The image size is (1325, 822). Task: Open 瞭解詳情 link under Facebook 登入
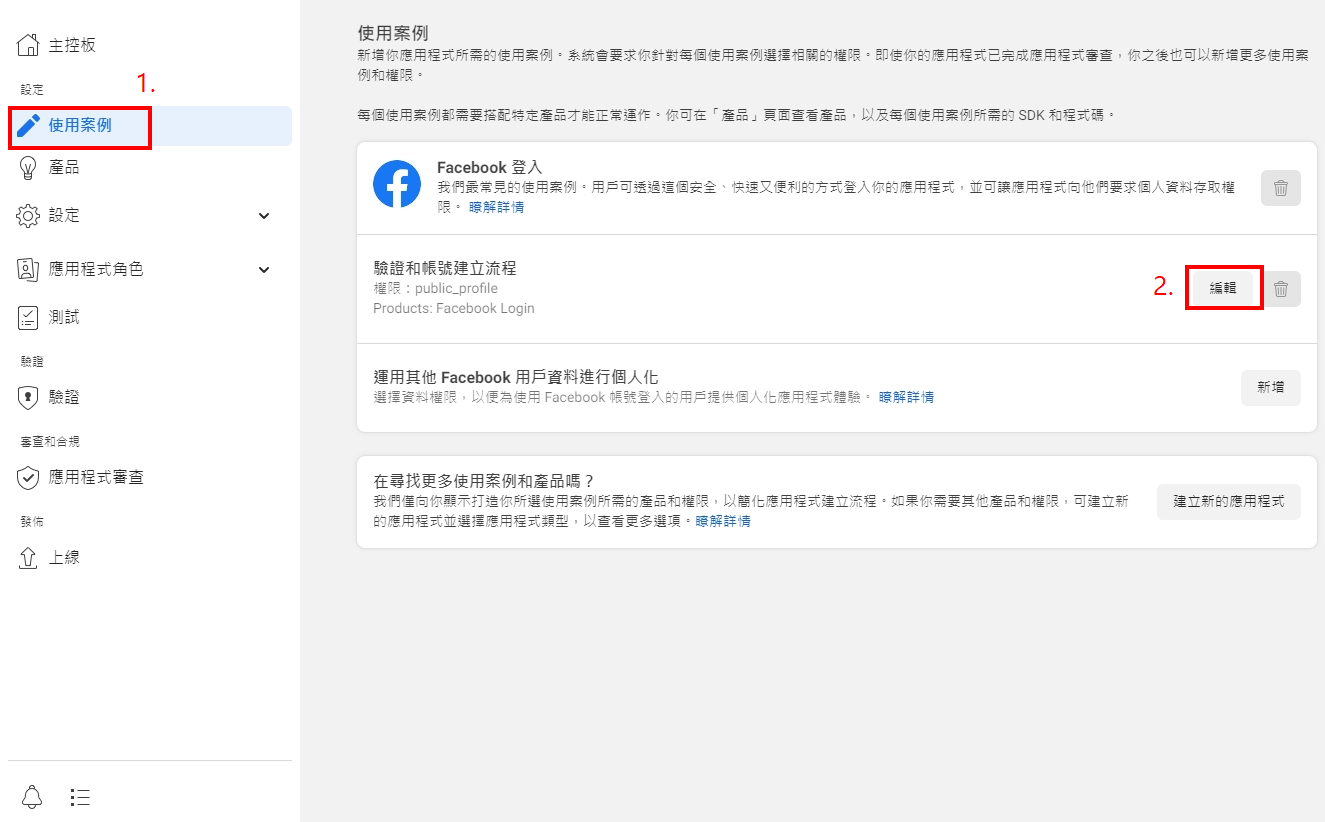pos(497,207)
